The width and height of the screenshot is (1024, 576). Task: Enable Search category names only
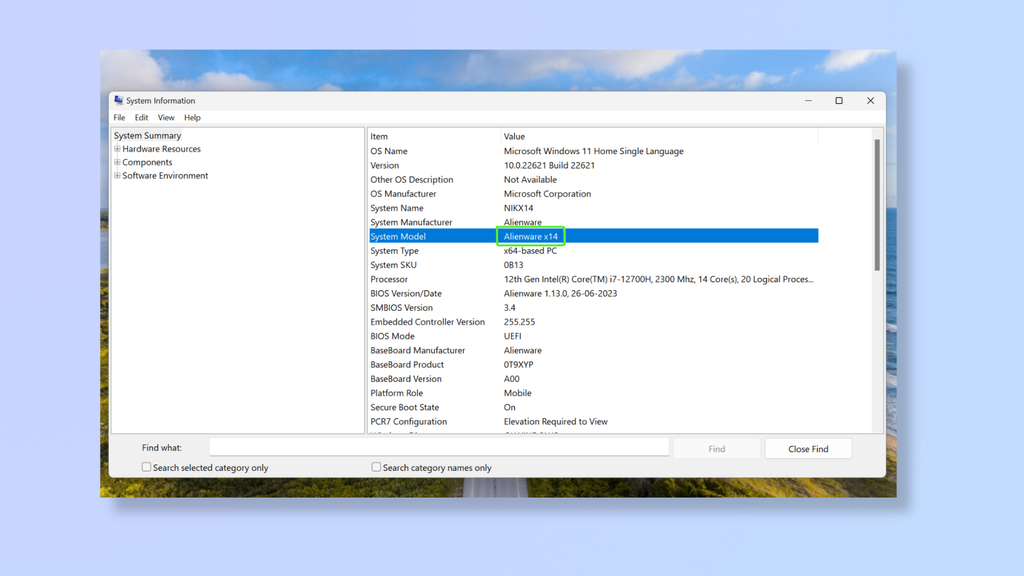pyautogui.click(x=376, y=467)
